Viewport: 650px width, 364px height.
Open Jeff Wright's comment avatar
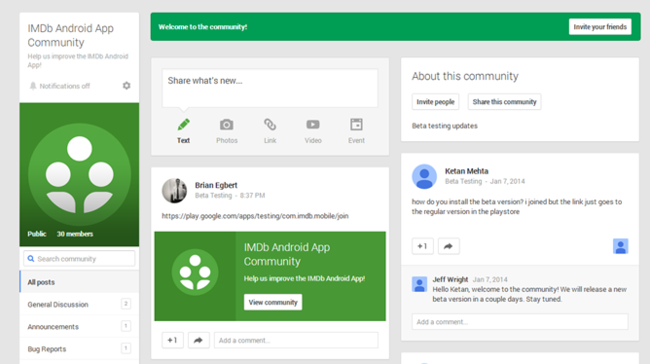click(419, 284)
